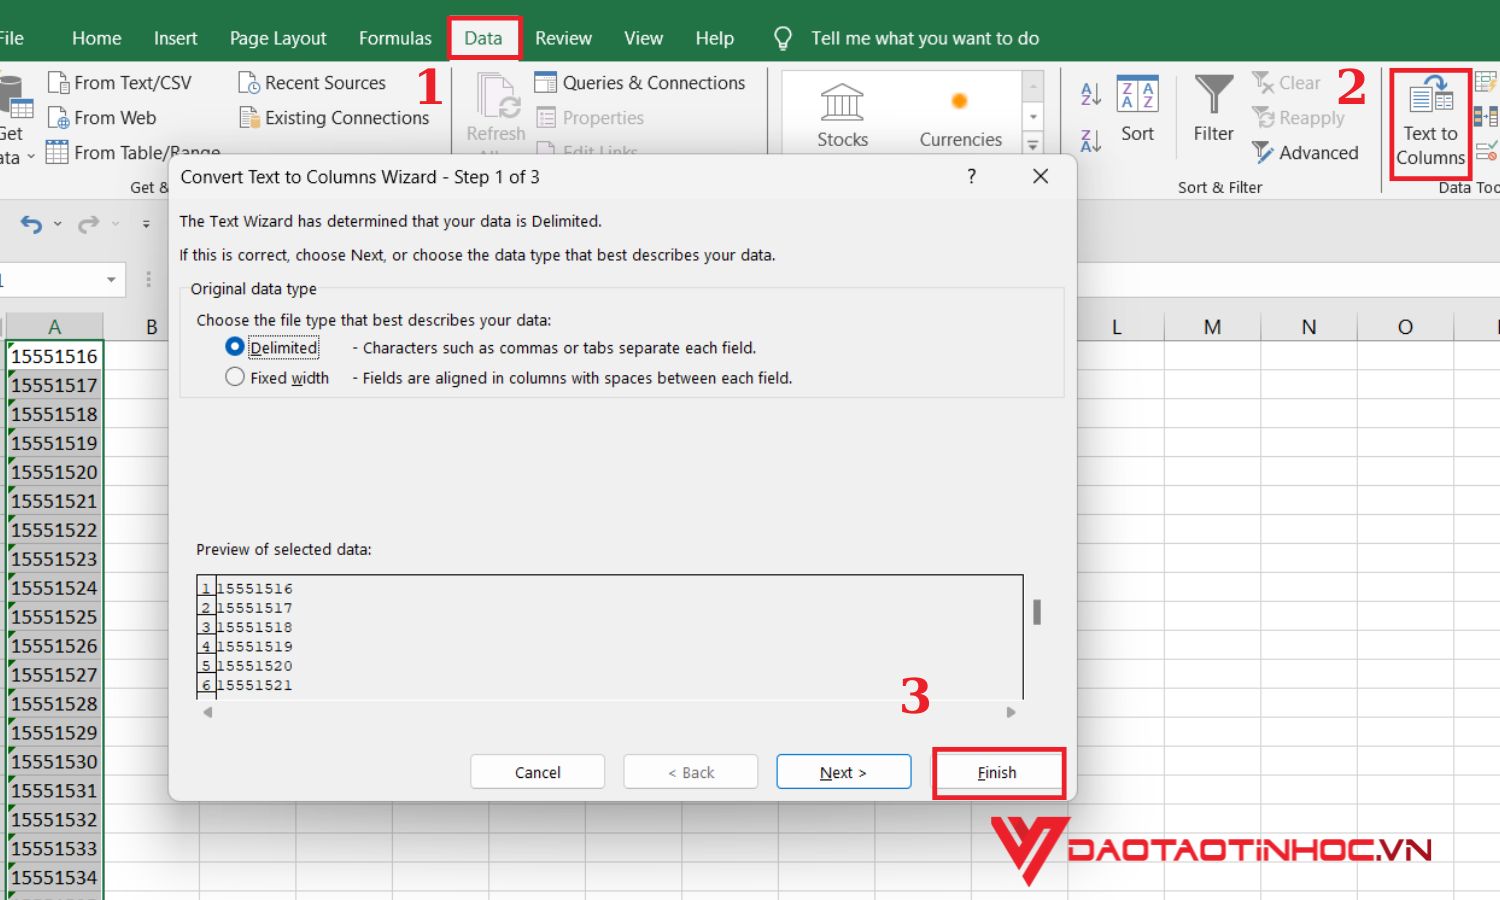Screen dimensions: 1500x900
Task: Open the Redo history dropdown arrow
Action: point(115,224)
